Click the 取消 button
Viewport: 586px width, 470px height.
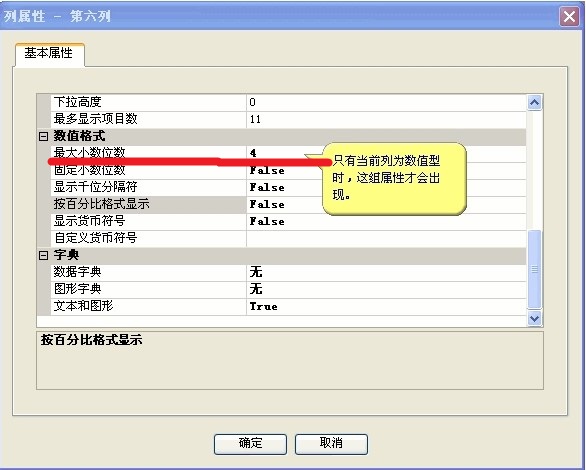331,444
